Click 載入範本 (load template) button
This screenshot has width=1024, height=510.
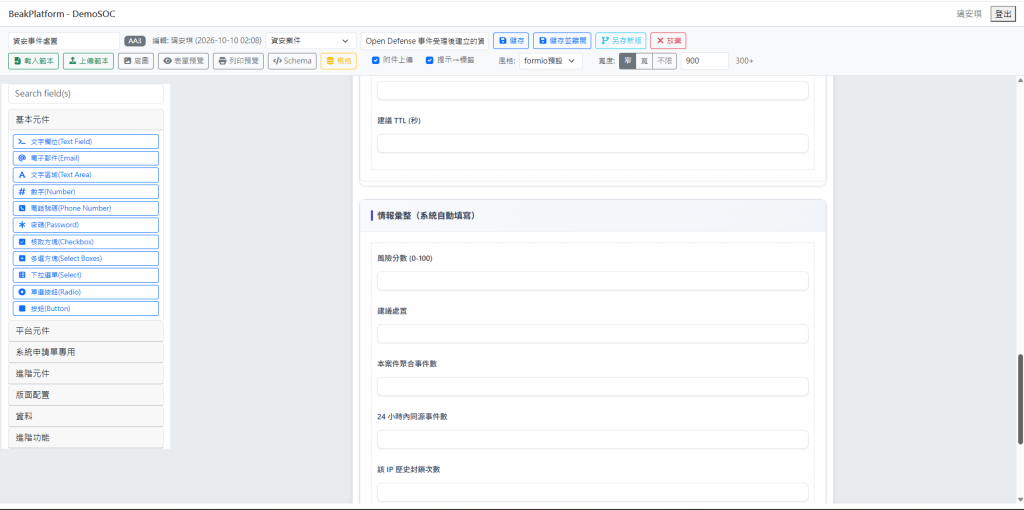(x=33, y=61)
